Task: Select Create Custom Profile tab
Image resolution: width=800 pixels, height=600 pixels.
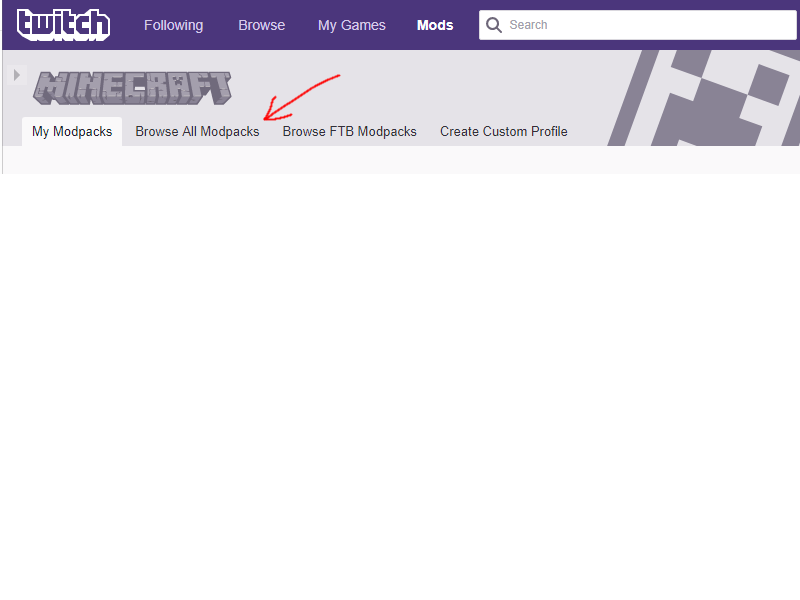Action: click(x=504, y=132)
